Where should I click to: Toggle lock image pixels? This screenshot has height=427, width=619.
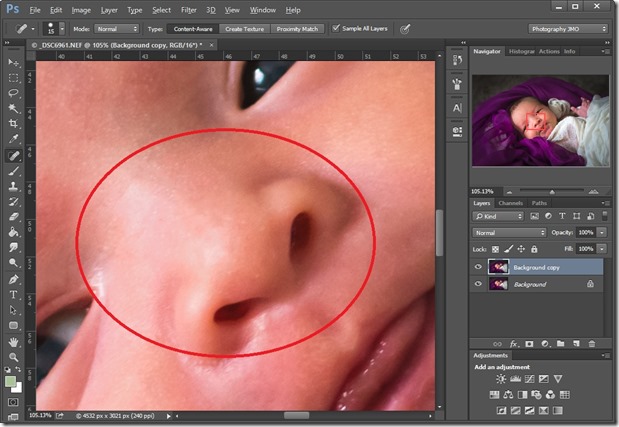pyautogui.click(x=508, y=249)
